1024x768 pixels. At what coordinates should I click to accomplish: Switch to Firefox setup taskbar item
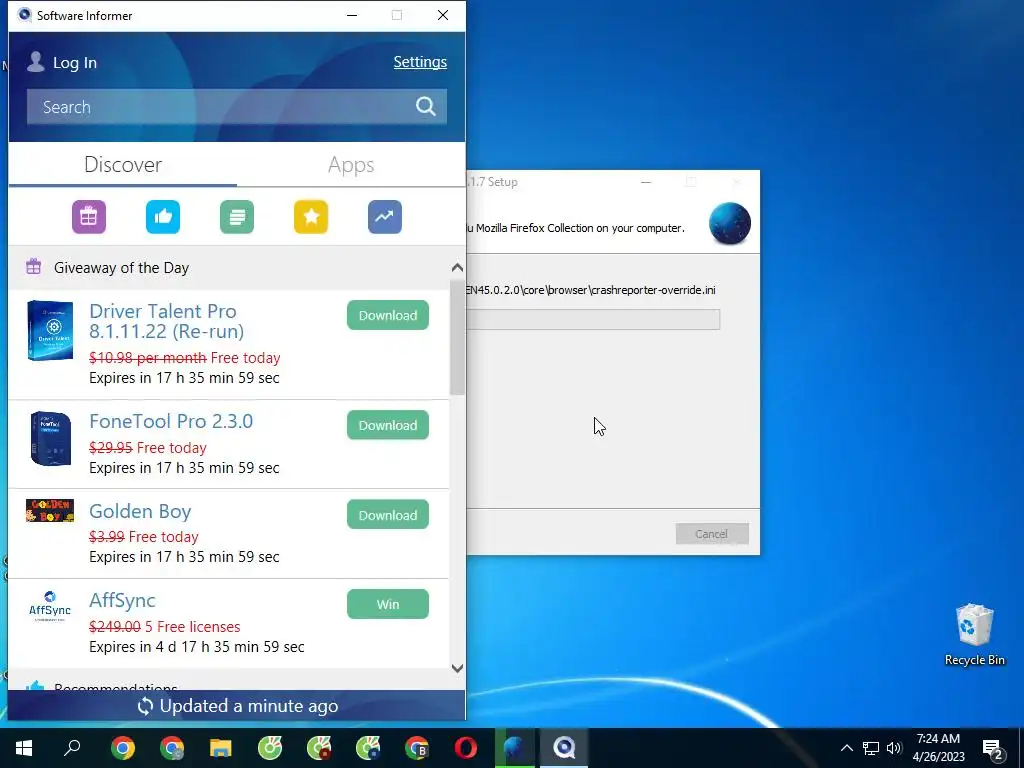[515, 748]
